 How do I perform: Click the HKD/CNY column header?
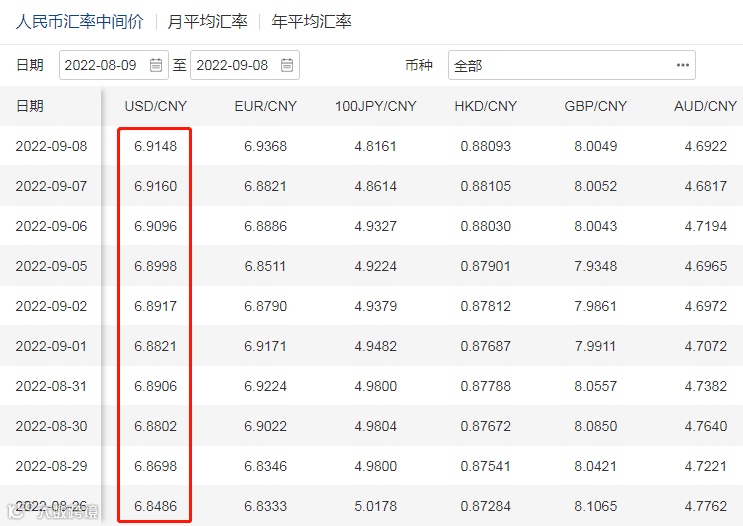[486, 106]
